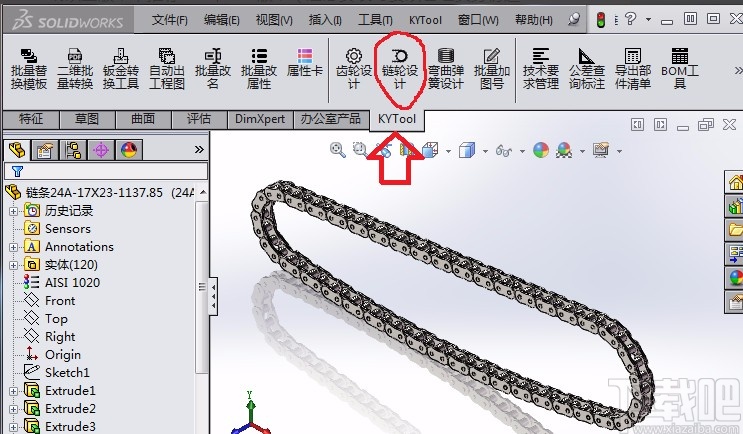Switch to the 草图 command tab
Viewport: 743px width, 434px height.
87,119
